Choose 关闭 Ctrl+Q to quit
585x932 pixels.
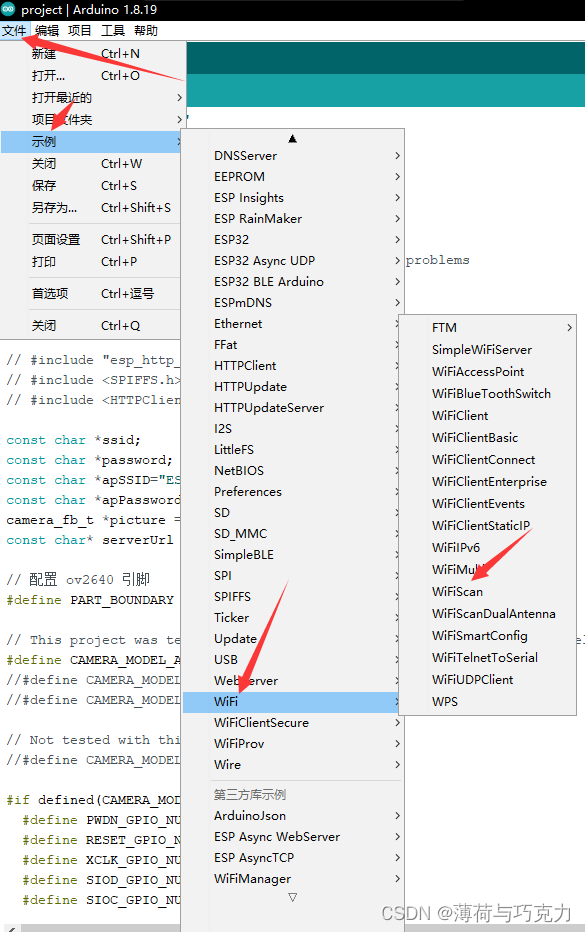90,326
